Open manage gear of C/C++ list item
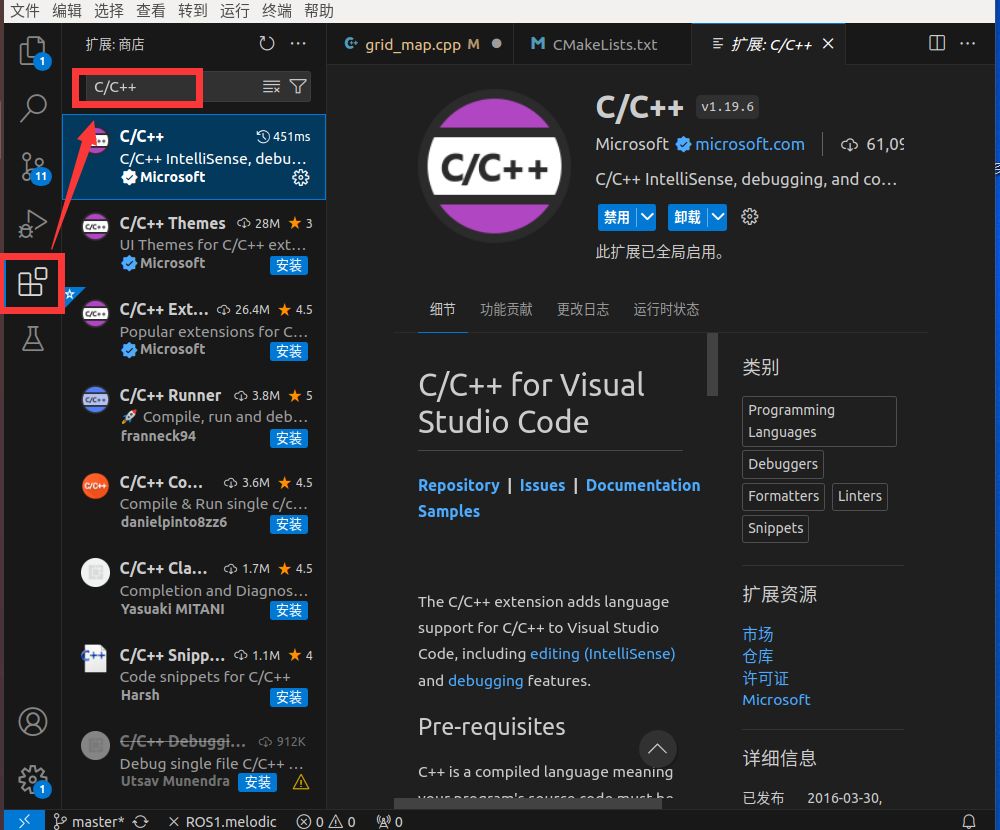 300,177
